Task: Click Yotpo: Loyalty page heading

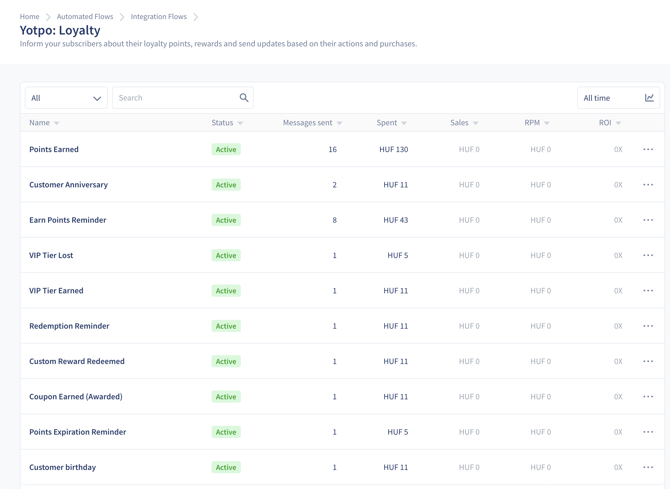Action: tap(60, 30)
